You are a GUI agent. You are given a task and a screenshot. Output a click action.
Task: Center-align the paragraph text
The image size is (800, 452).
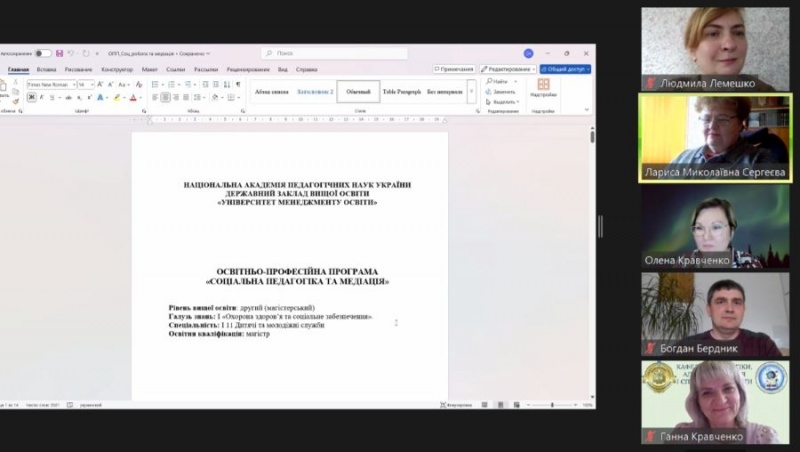click(x=166, y=98)
